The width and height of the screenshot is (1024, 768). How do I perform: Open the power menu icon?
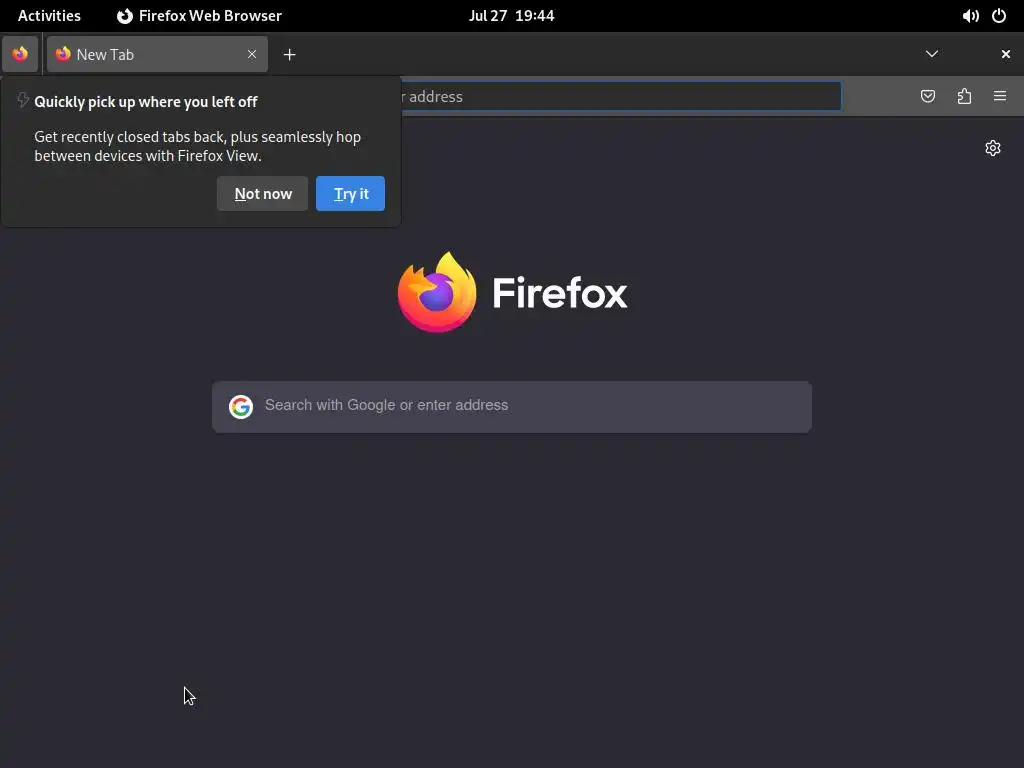999,16
